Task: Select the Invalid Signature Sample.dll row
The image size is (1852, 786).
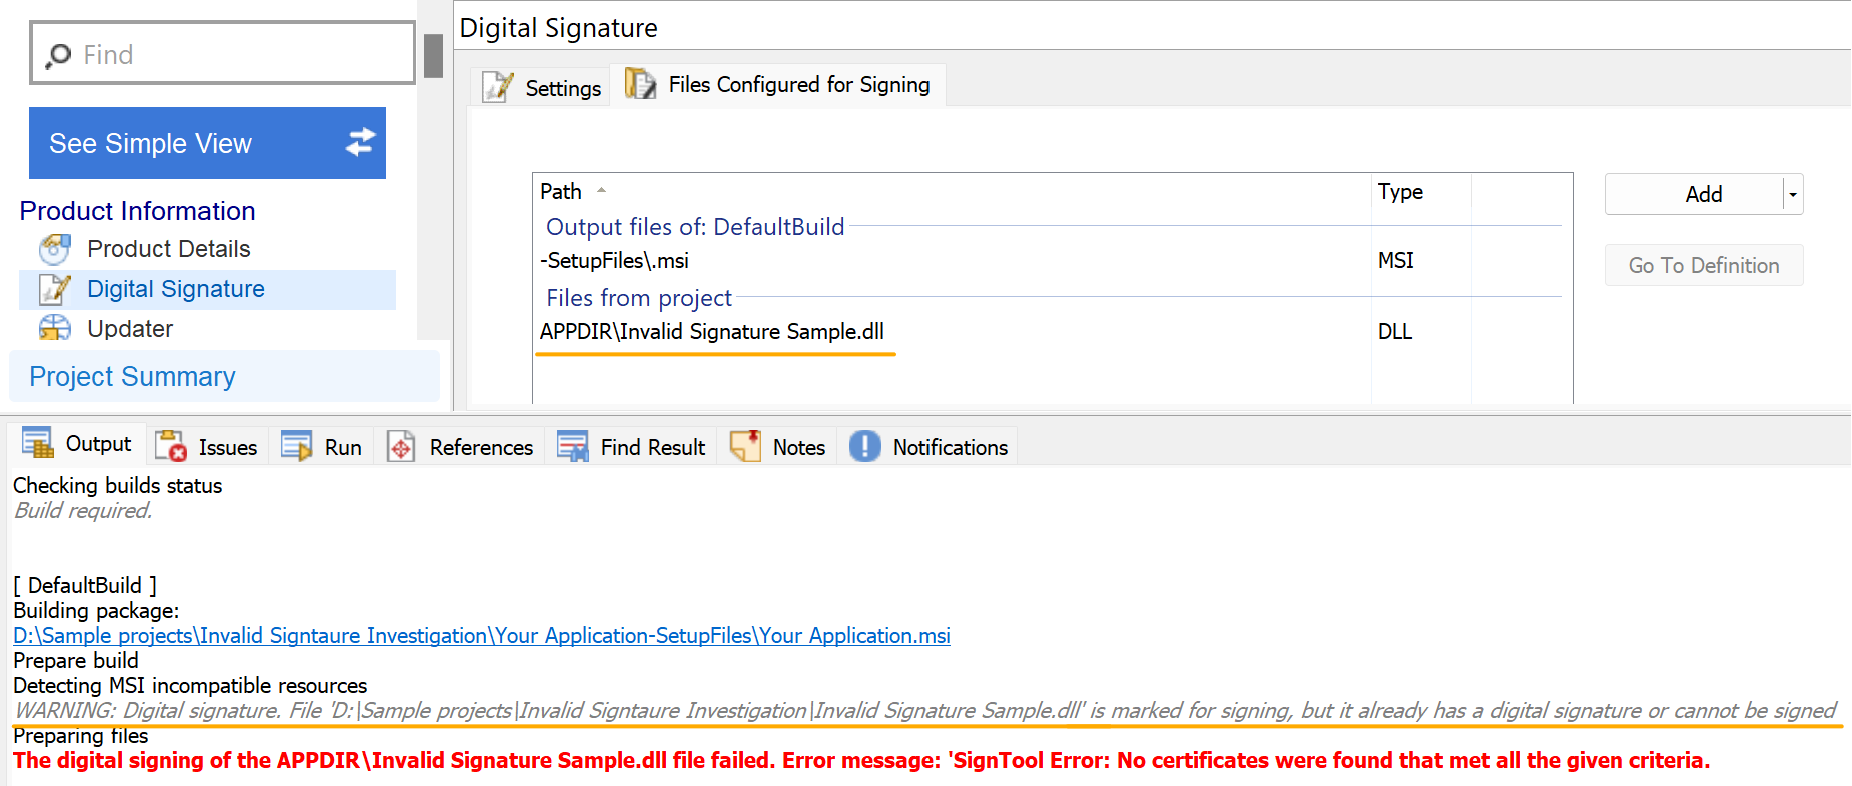Action: pos(711,331)
